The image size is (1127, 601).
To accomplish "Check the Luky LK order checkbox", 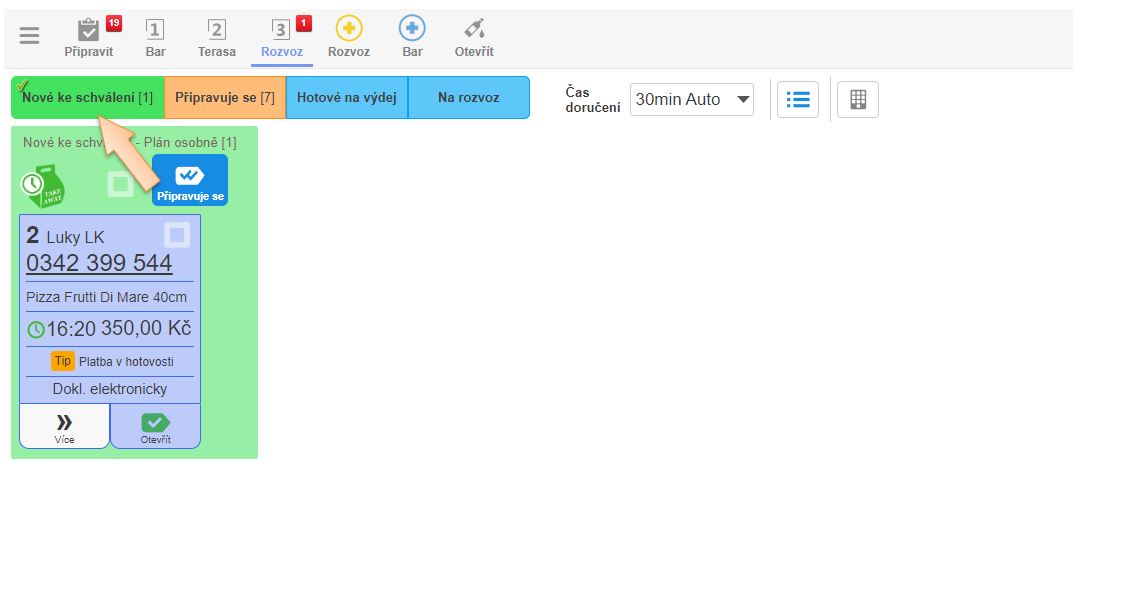I will 177,235.
